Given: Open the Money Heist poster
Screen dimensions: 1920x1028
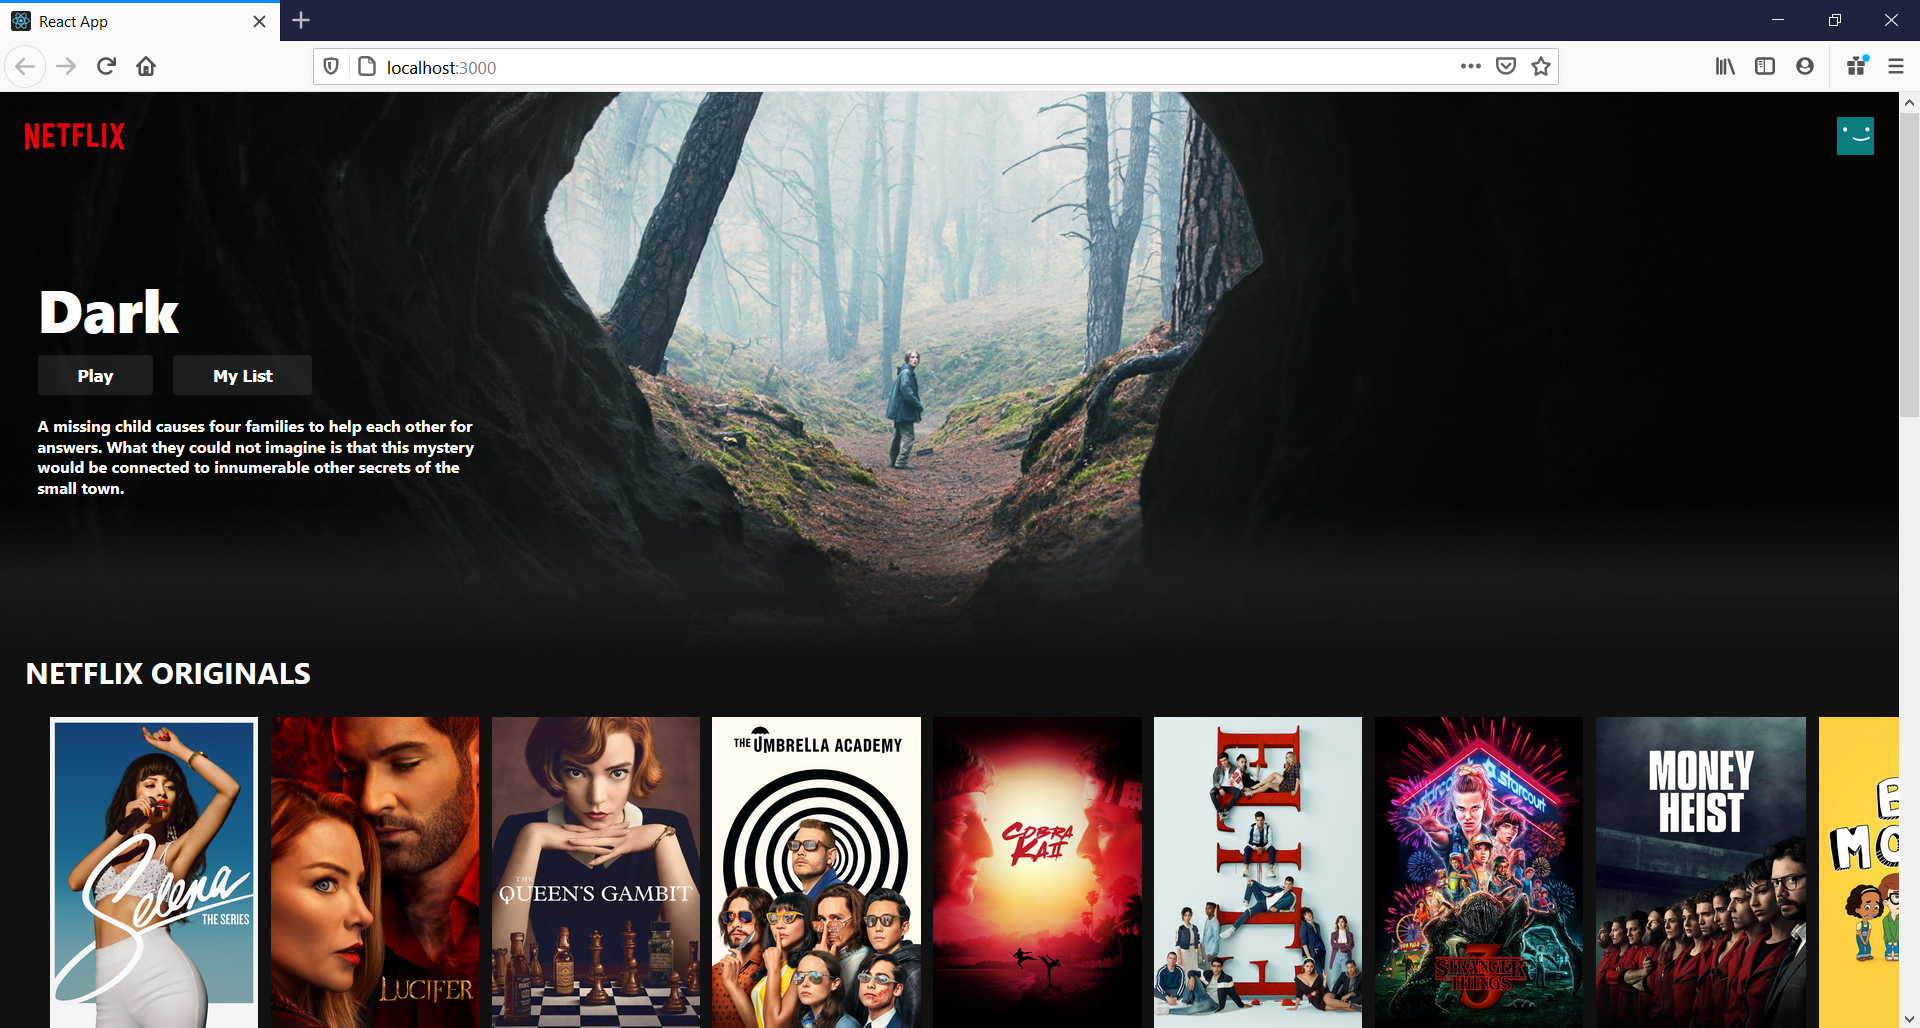Looking at the screenshot, I should tap(1701, 872).
